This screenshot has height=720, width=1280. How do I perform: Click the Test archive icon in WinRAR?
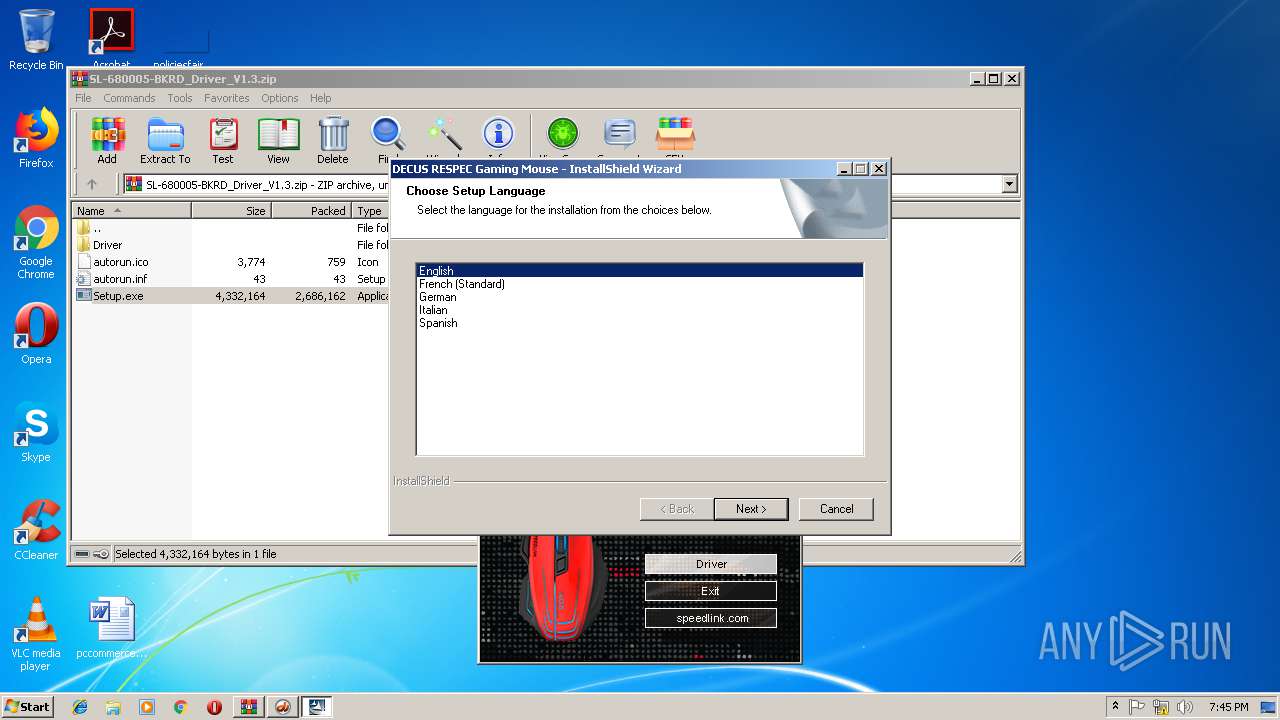(223, 140)
